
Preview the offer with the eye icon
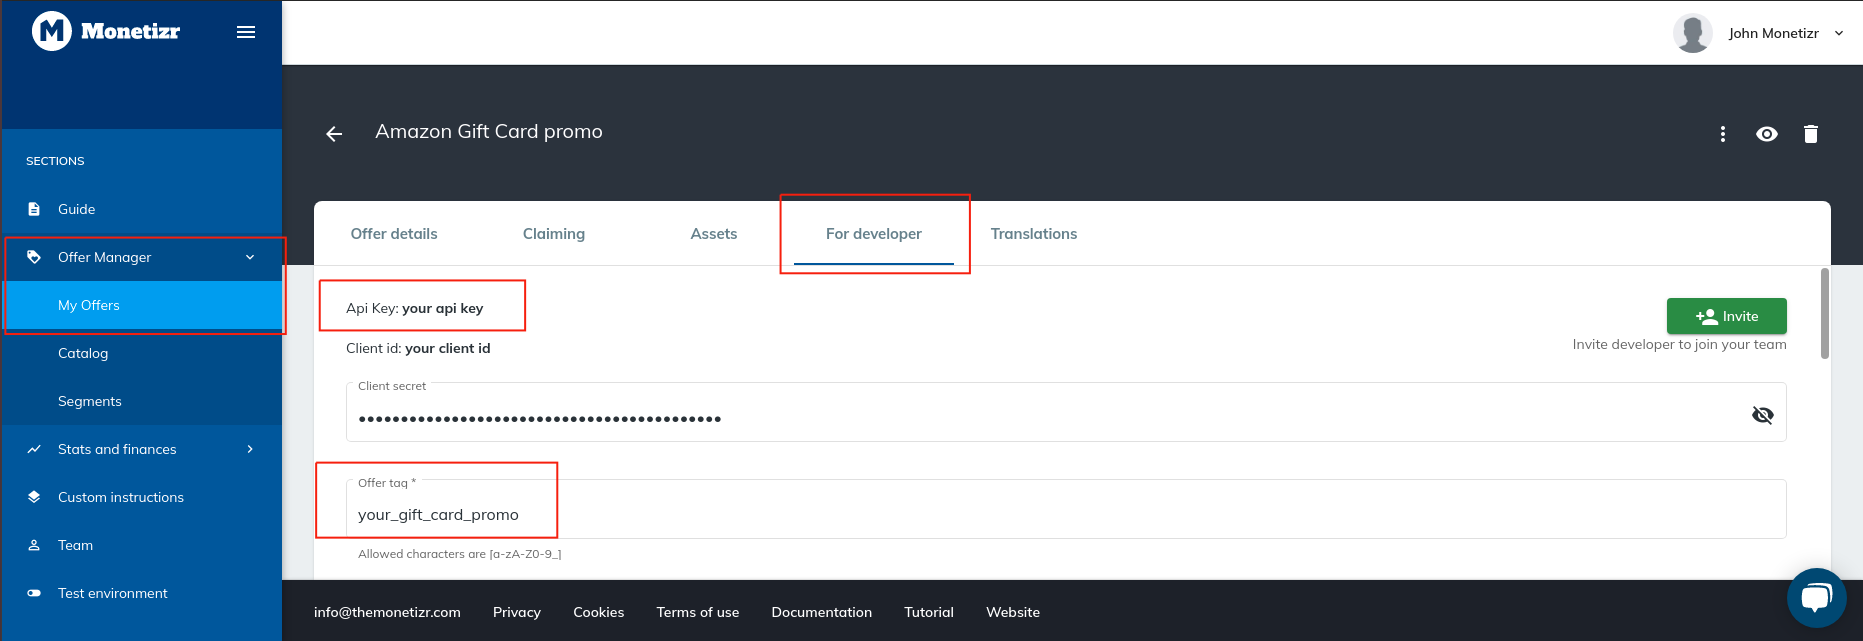coord(1767,134)
